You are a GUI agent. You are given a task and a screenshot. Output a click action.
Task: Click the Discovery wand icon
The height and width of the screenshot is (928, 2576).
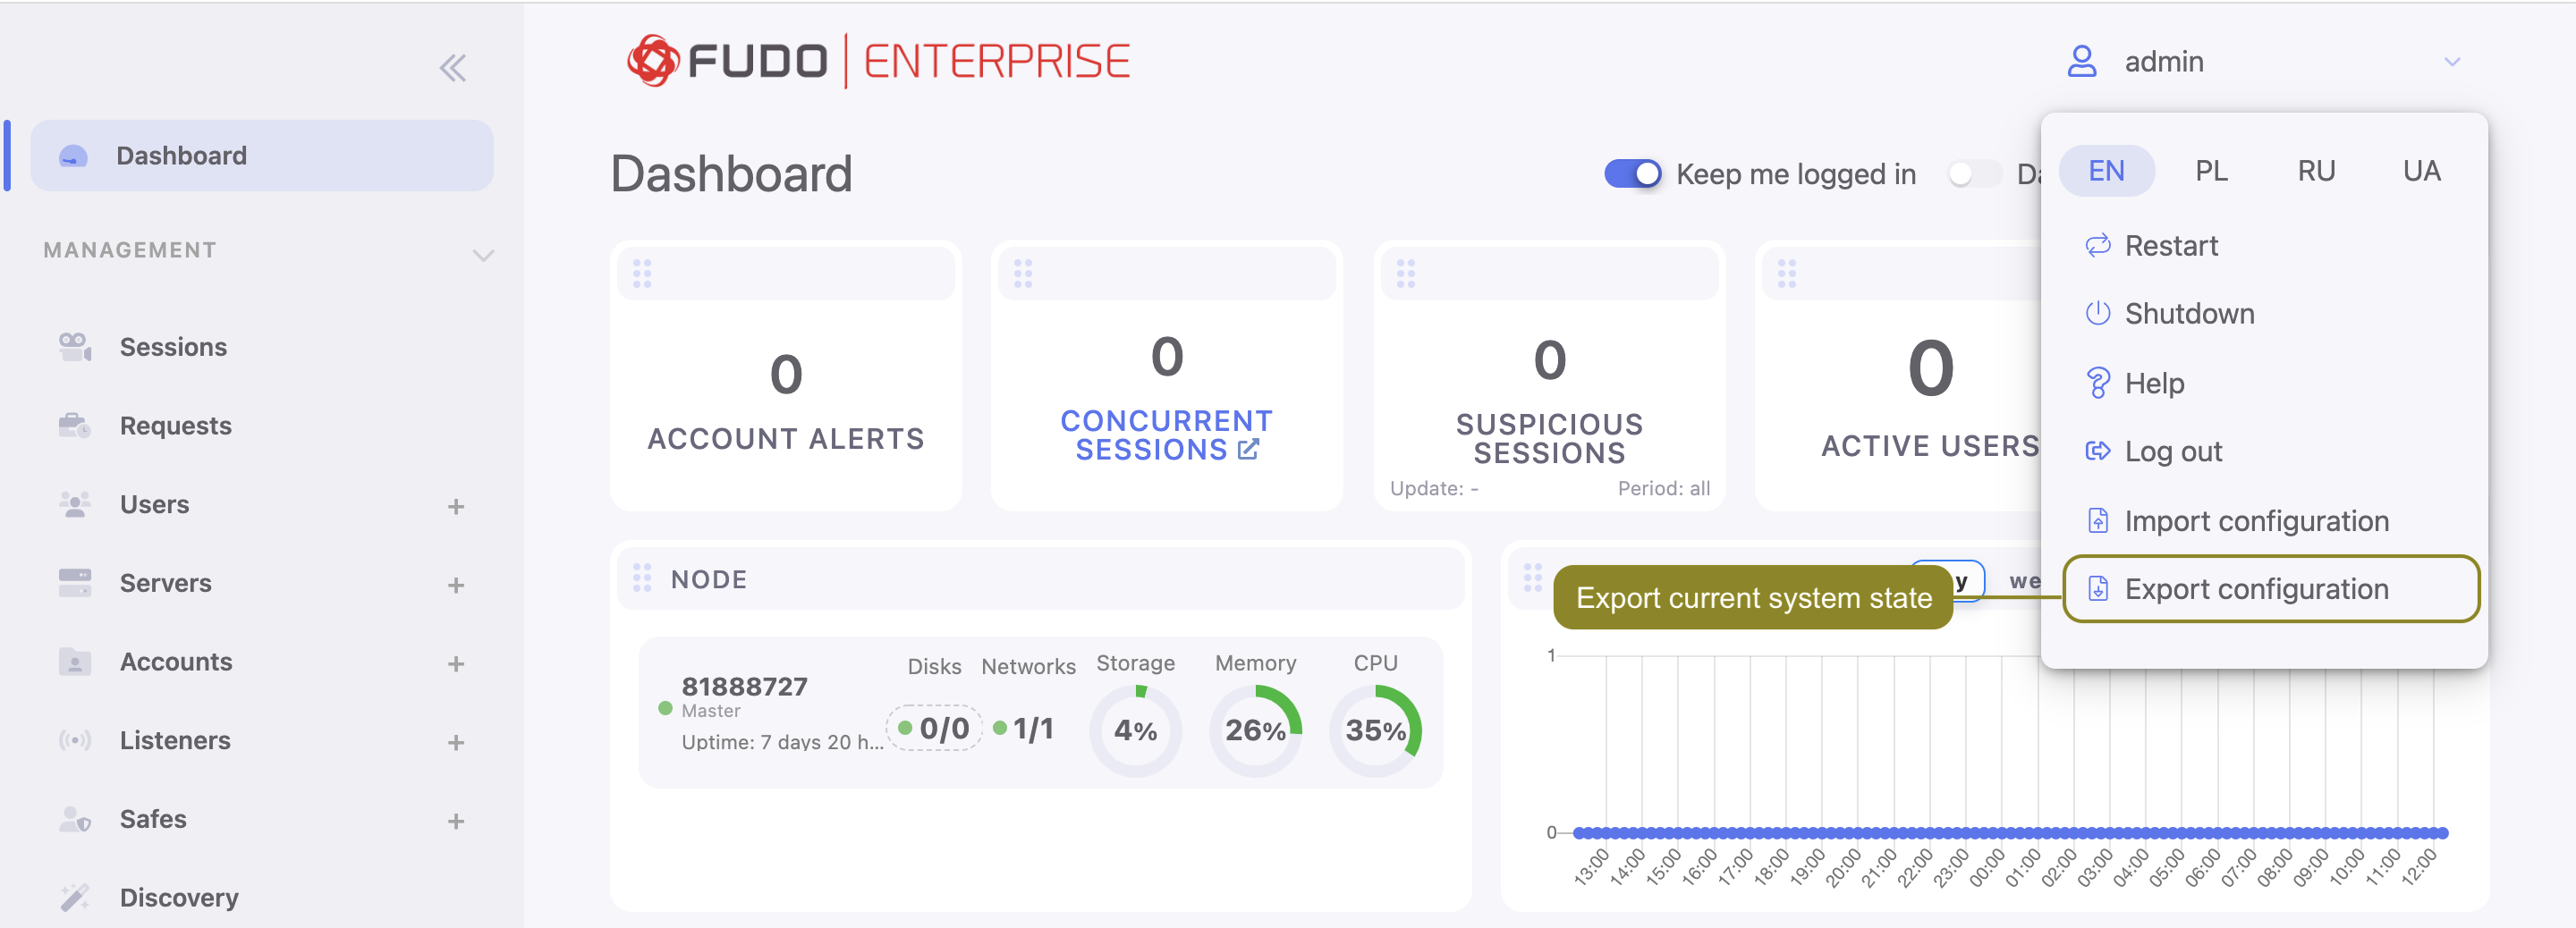tap(75, 897)
